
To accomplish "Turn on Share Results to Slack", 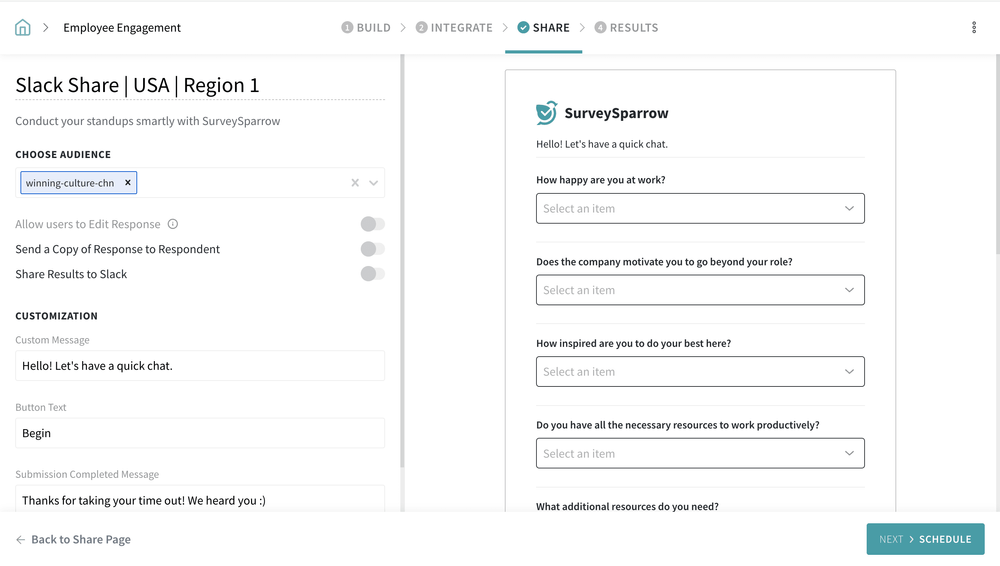I will [372, 274].
